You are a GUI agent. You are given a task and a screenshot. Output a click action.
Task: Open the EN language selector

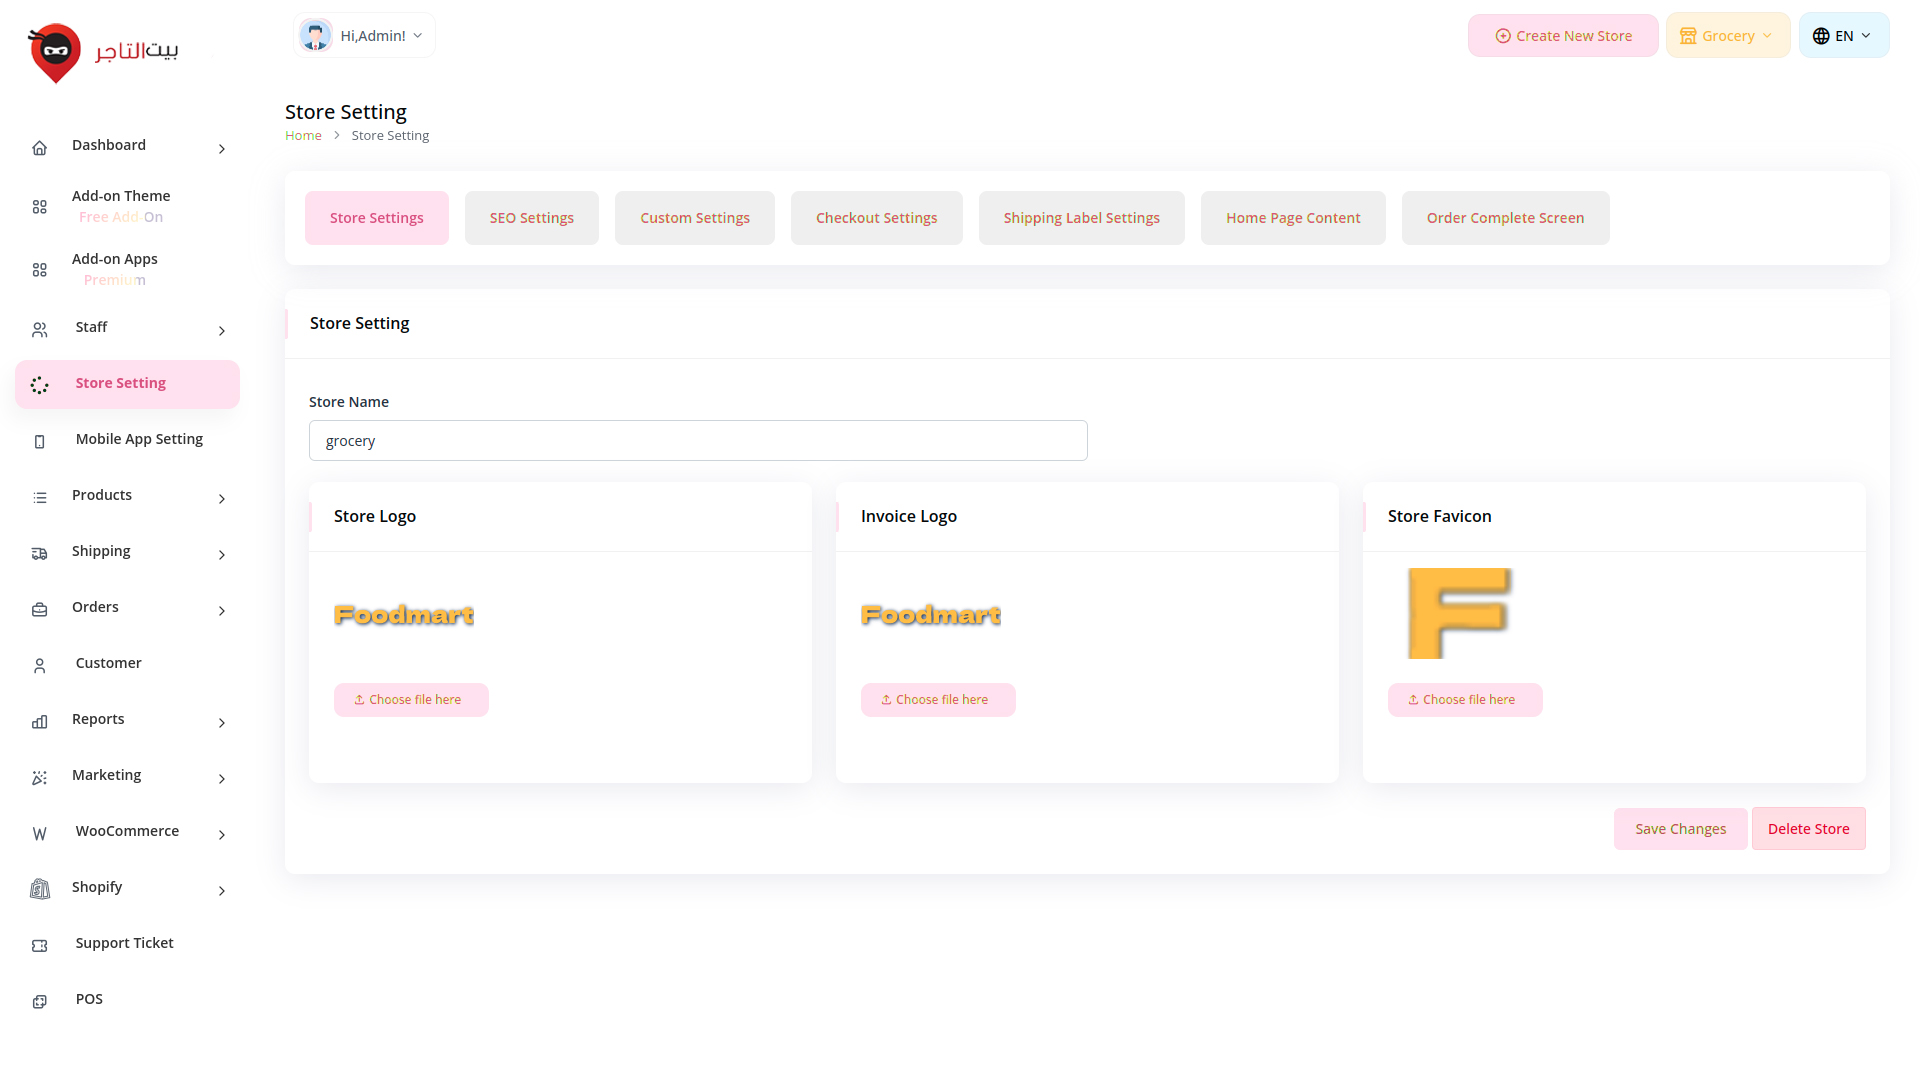[x=1843, y=36]
